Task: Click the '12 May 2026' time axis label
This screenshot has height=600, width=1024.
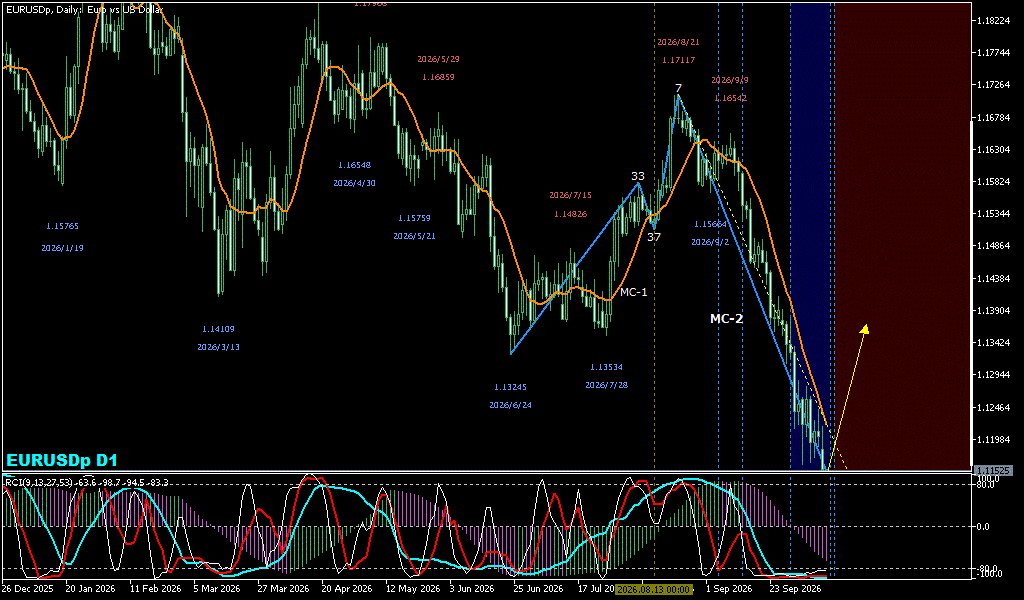Action: coord(411,588)
